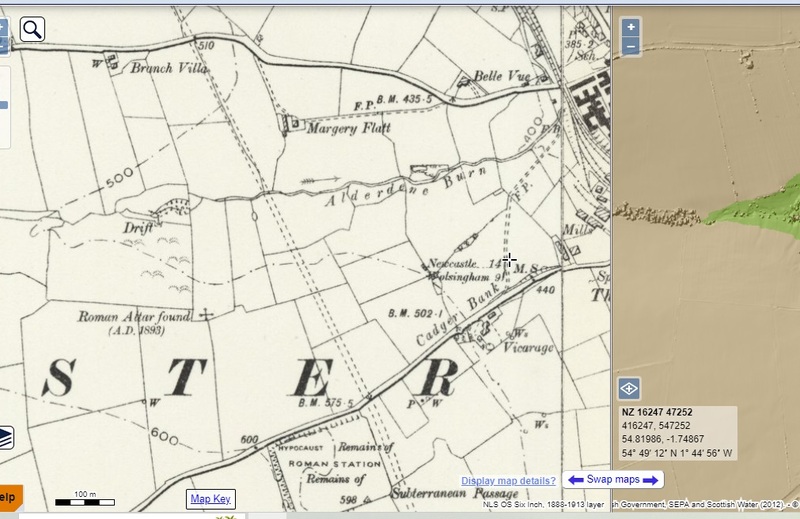
Task: Click the NLS OS Six Inch attribution text
Action: pyautogui.click(x=538, y=504)
